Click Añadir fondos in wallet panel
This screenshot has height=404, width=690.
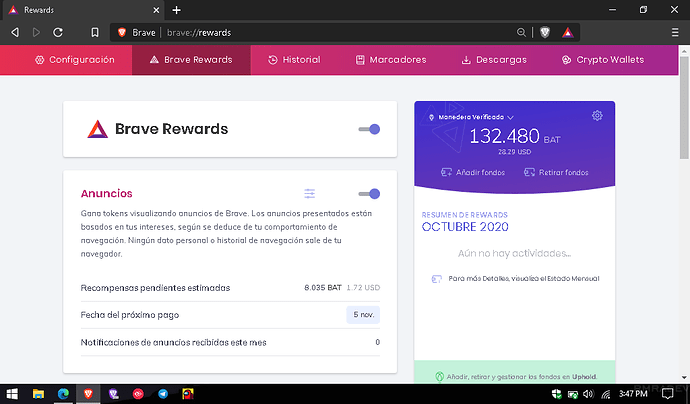pyautogui.click(x=473, y=172)
